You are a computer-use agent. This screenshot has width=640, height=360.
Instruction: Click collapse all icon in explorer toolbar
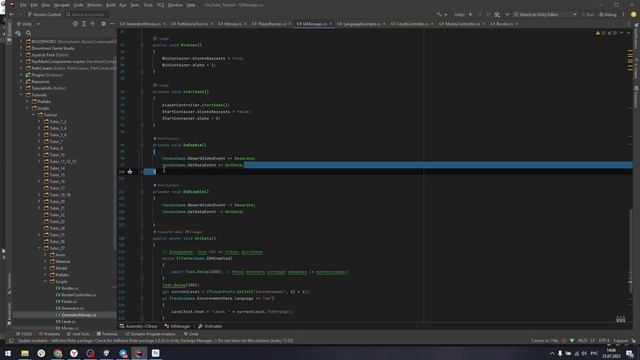coord(93,24)
